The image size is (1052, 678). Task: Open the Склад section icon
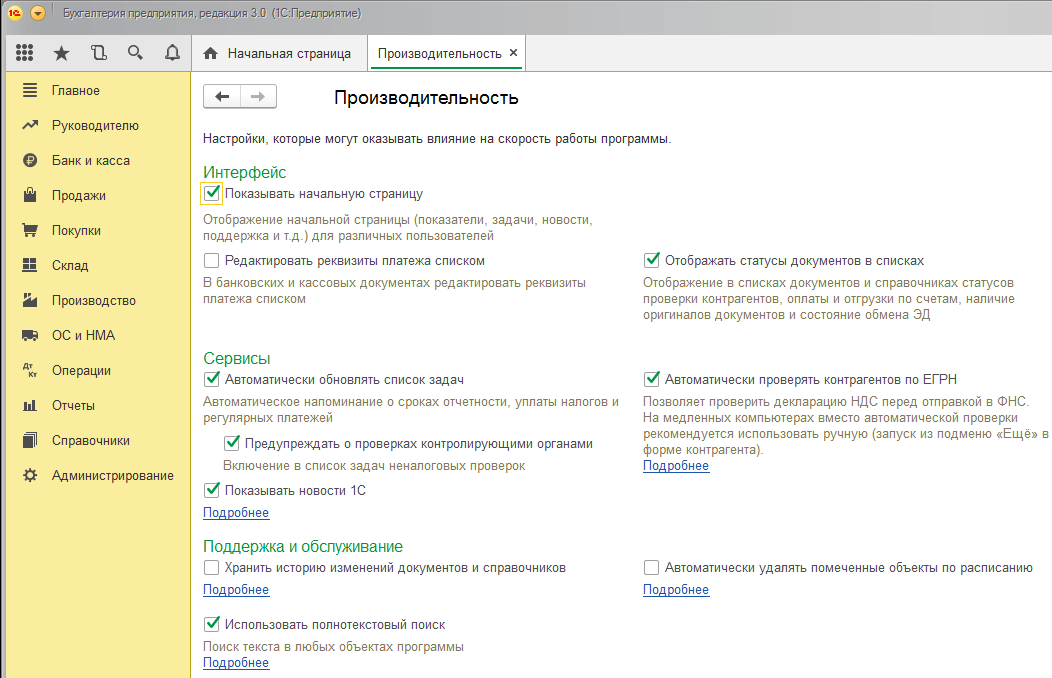(30, 265)
